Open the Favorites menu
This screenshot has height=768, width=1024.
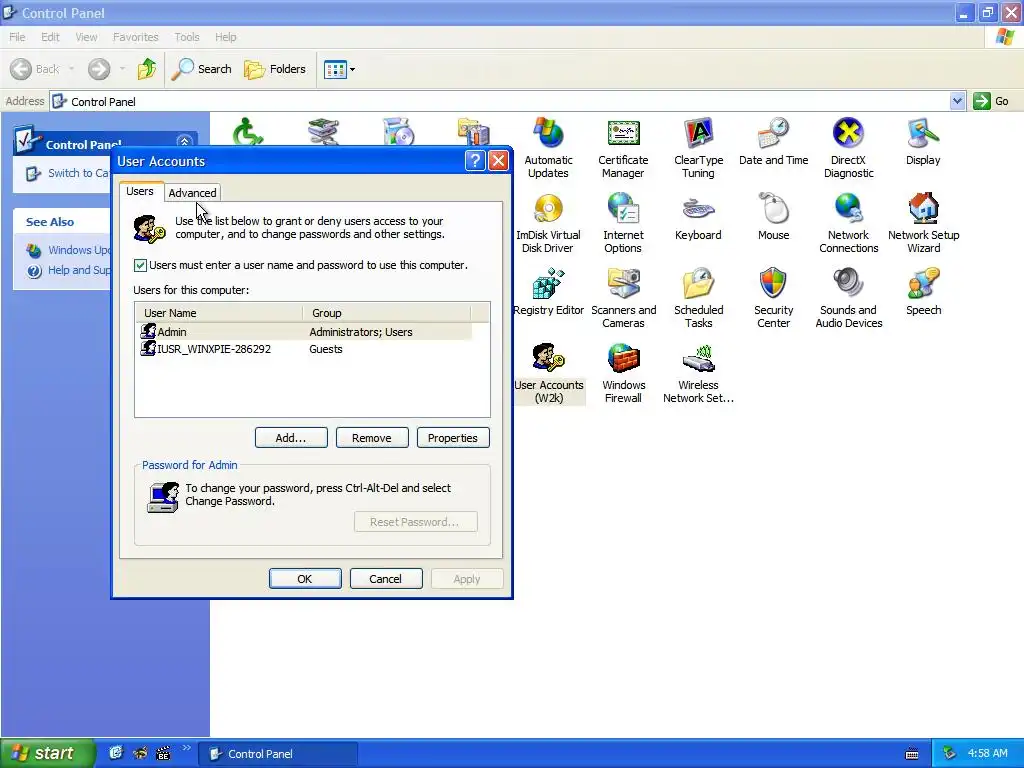tap(135, 37)
